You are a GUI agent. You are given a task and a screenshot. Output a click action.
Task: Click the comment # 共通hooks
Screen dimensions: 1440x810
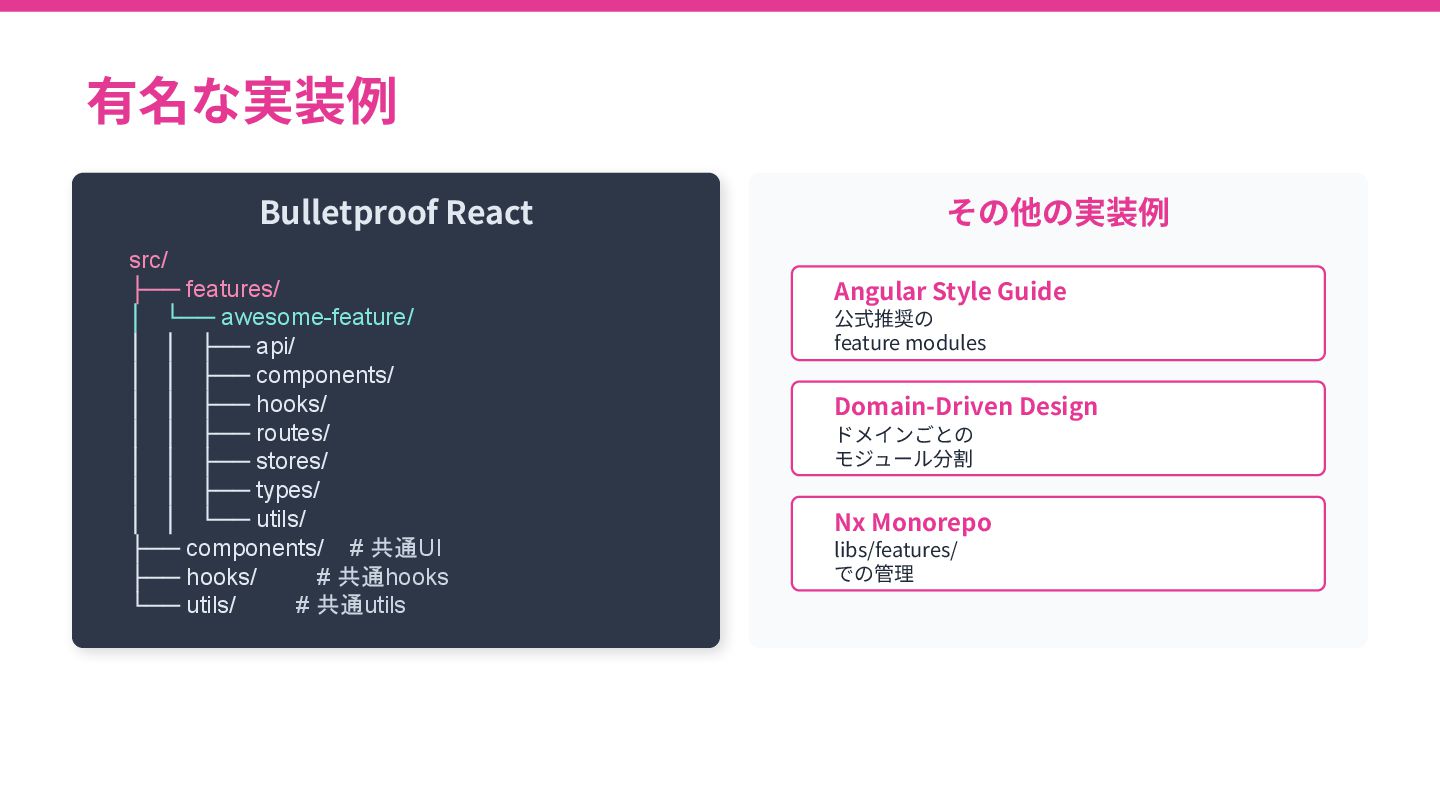point(382,577)
